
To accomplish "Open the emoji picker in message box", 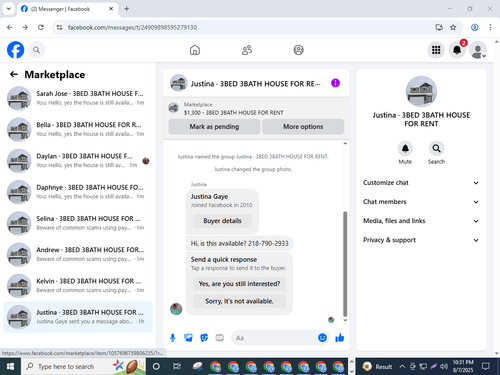I will pos(322,338).
